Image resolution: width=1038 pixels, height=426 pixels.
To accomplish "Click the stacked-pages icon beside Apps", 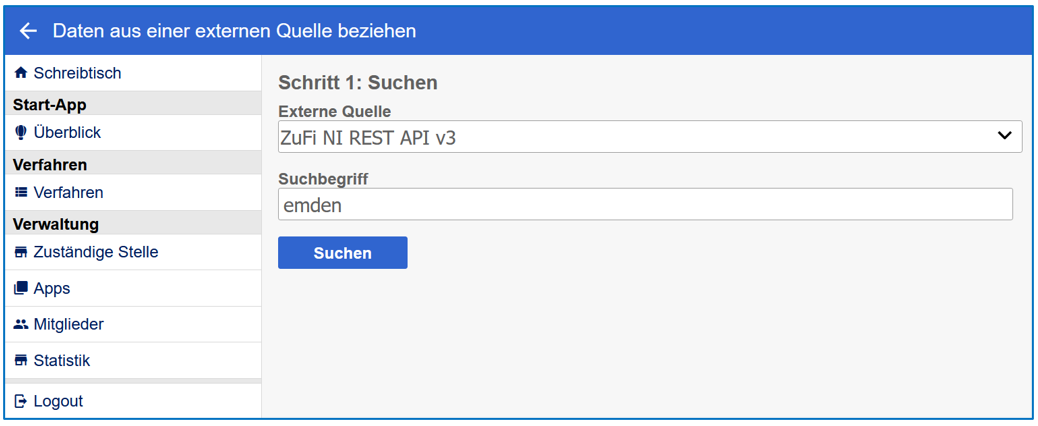I will pyautogui.click(x=21, y=288).
